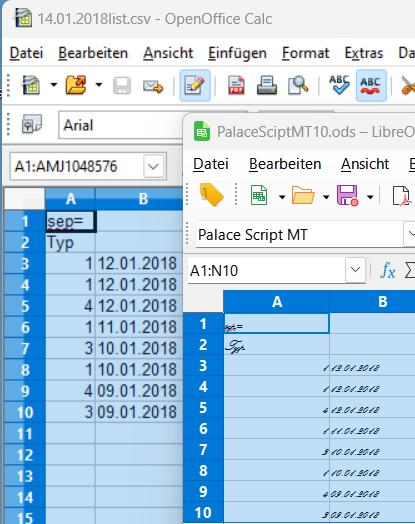Click the yellow tag icon in LibreOffice toolbar
This screenshot has height=524, width=415.
coord(212,195)
